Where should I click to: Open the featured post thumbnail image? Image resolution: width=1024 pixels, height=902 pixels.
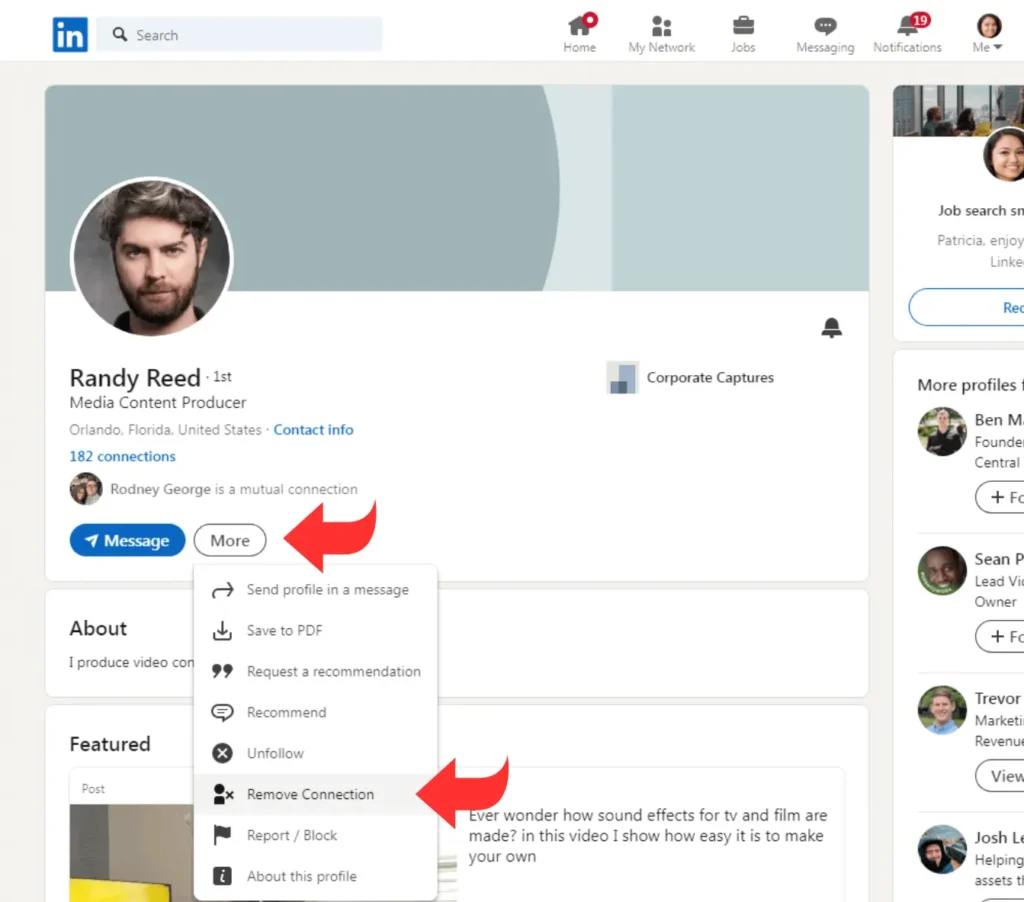(132, 853)
